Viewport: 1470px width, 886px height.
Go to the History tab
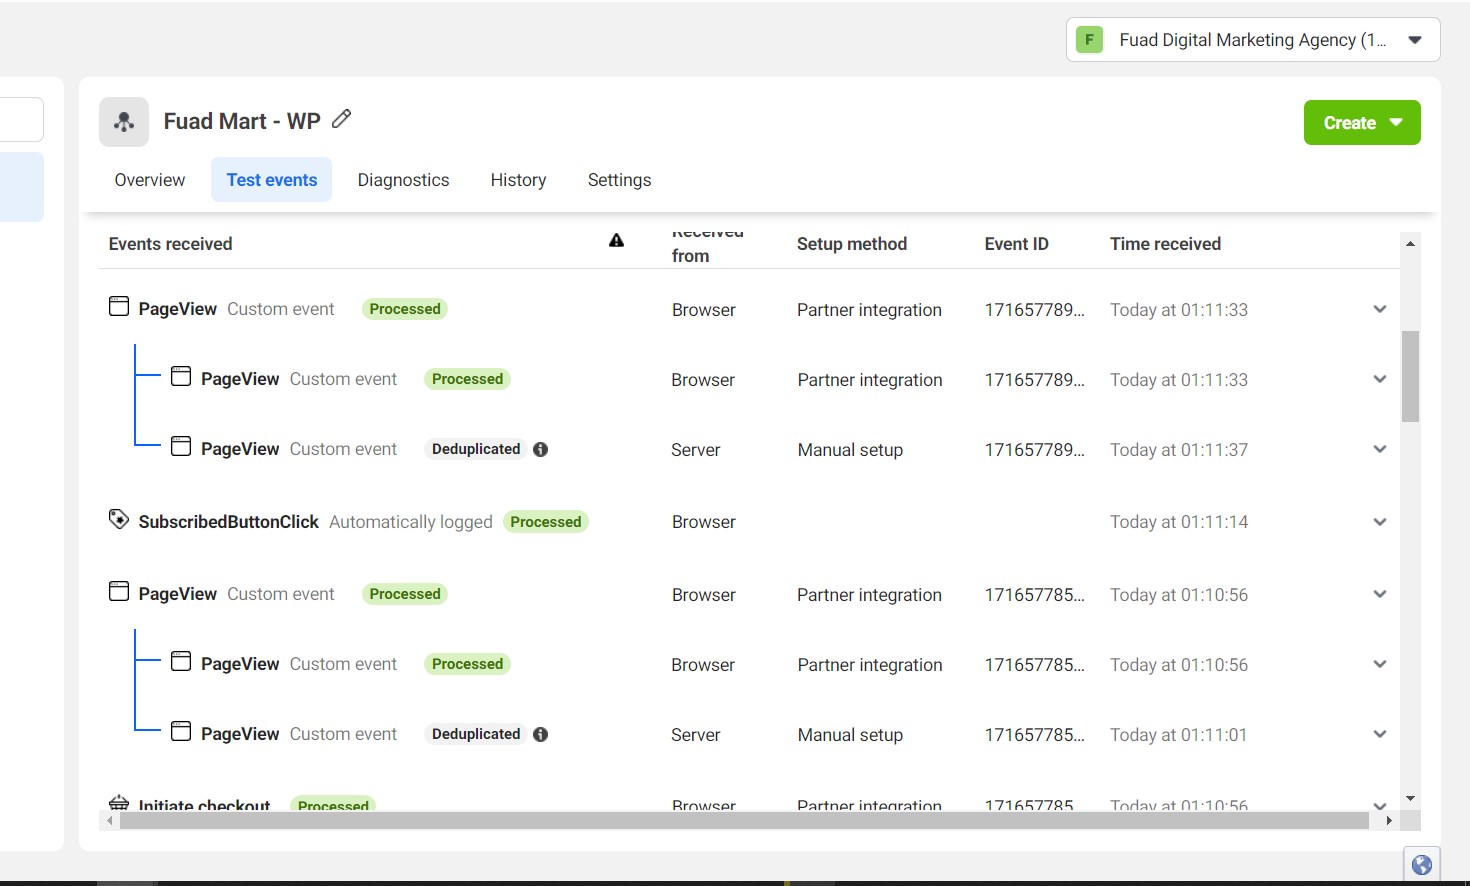click(518, 180)
